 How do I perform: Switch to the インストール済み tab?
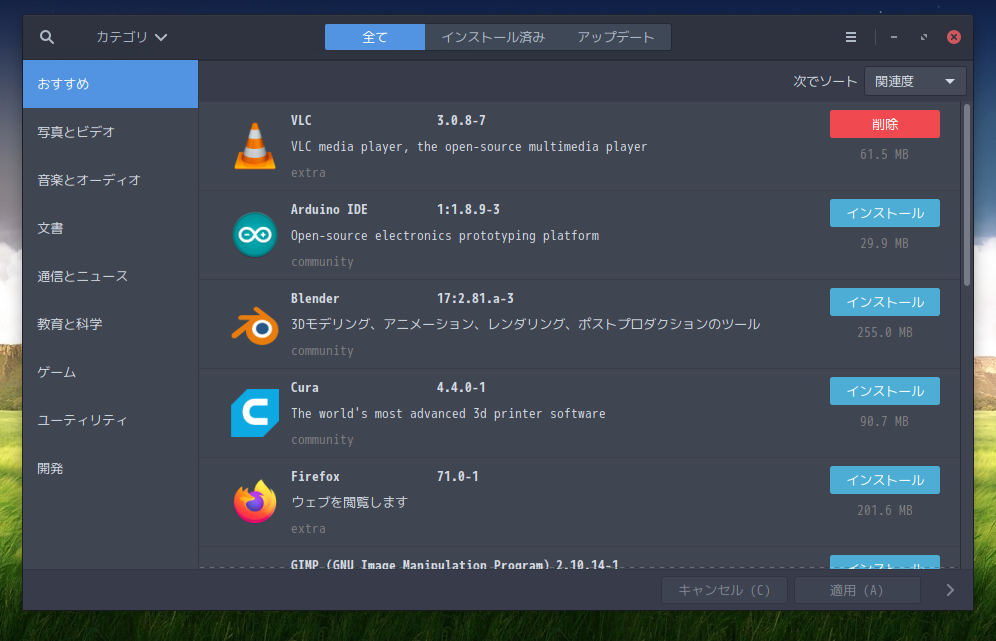click(493, 37)
